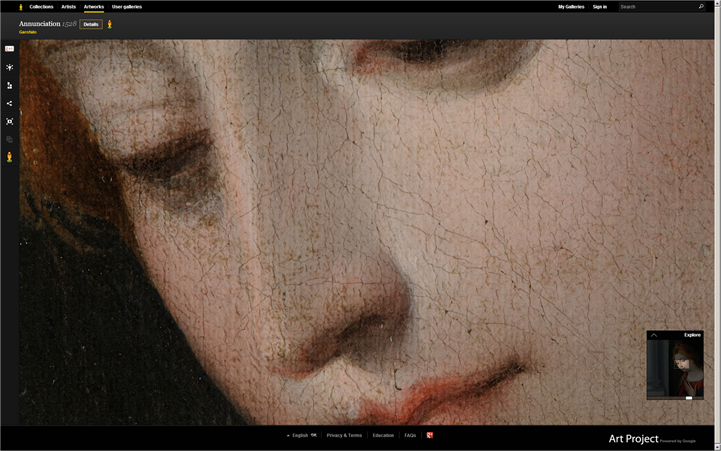
Task: Open User galleries
Action: [127, 7]
